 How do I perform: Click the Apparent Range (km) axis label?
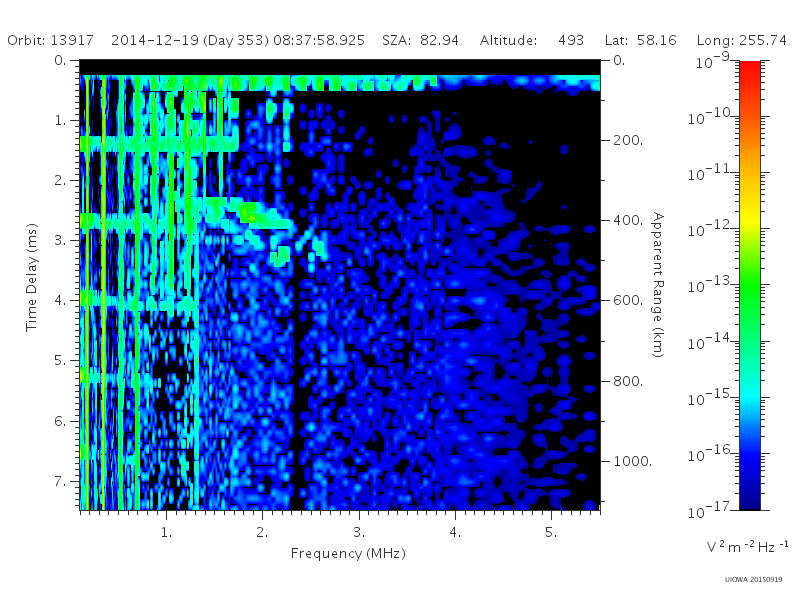658,285
